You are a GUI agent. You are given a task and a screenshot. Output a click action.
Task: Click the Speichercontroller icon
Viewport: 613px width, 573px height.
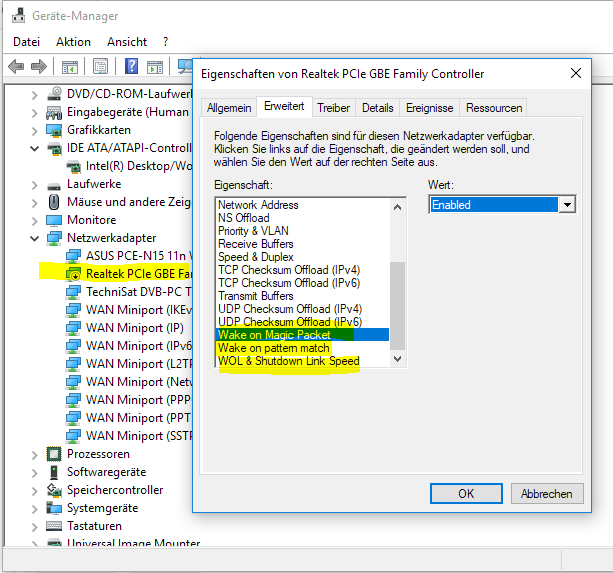[x=54, y=490]
